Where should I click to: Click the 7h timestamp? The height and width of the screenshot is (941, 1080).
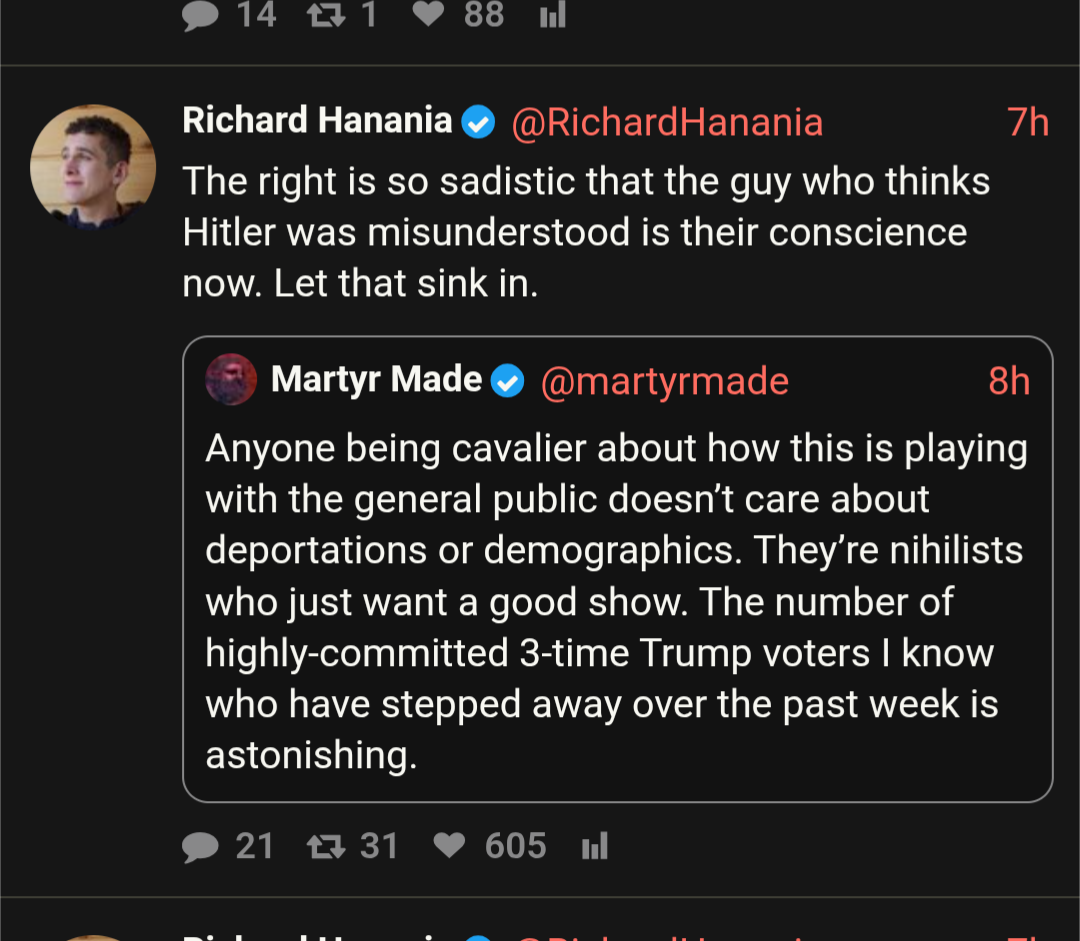[1028, 122]
